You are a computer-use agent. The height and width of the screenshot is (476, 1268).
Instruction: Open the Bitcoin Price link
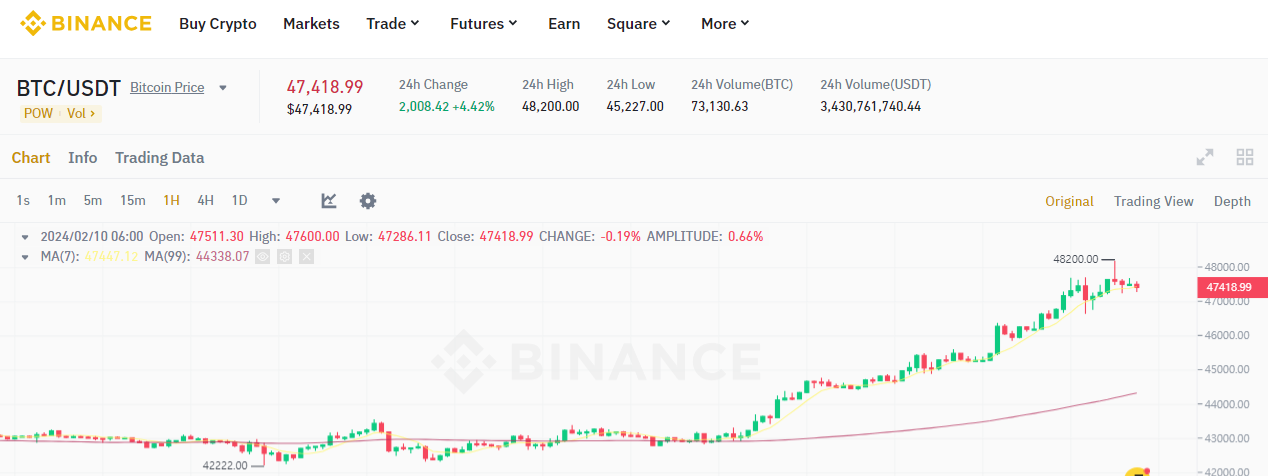[x=167, y=87]
